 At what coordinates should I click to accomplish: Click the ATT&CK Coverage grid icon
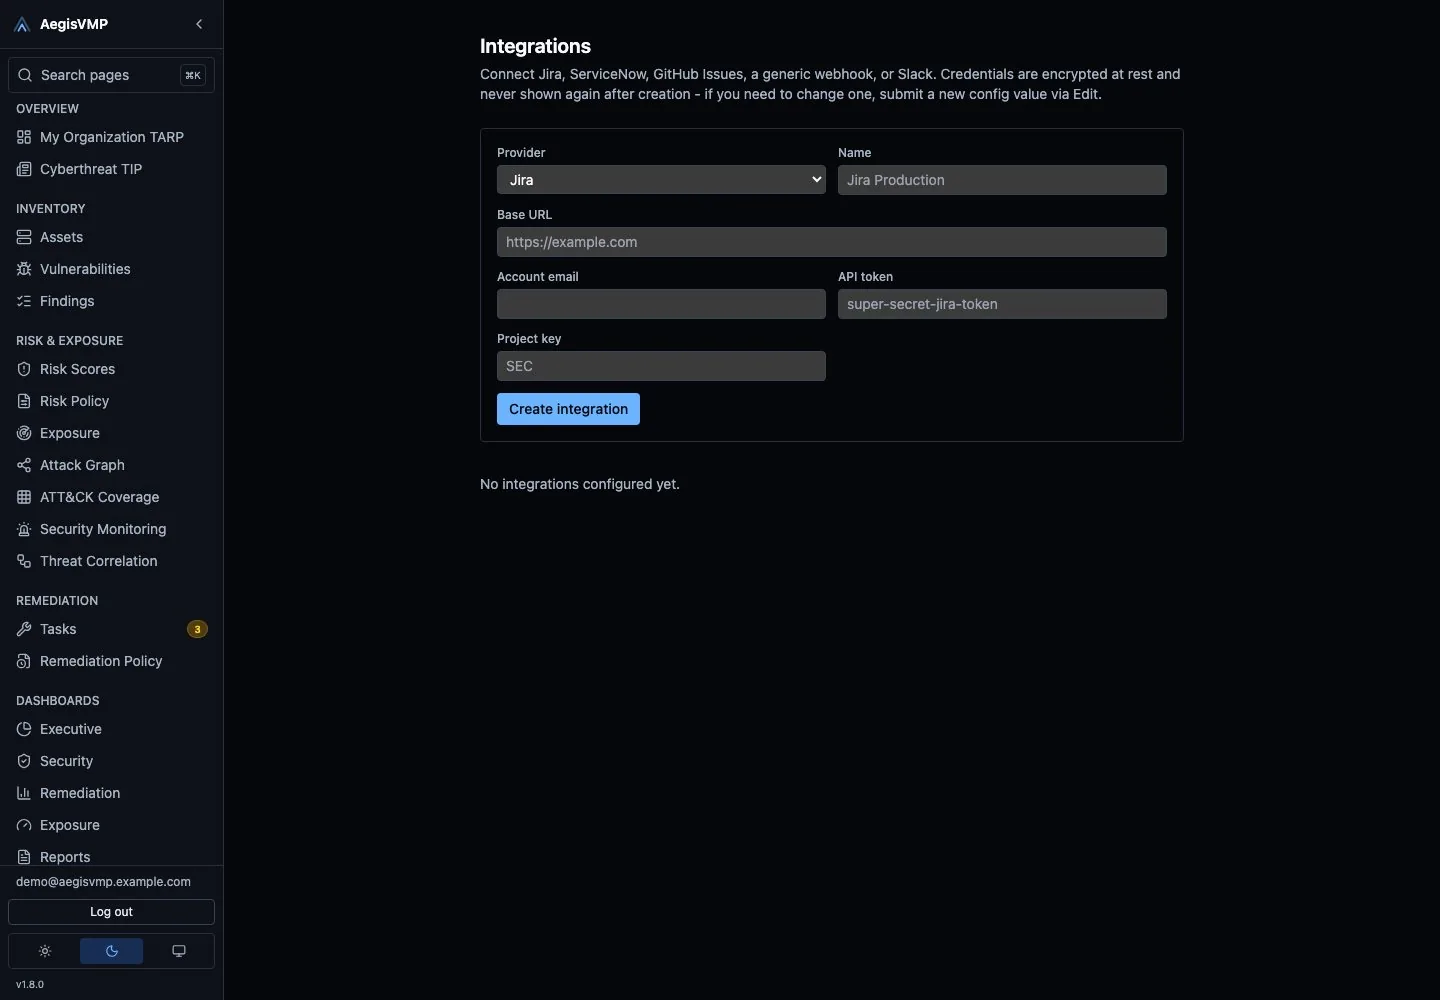coord(24,497)
